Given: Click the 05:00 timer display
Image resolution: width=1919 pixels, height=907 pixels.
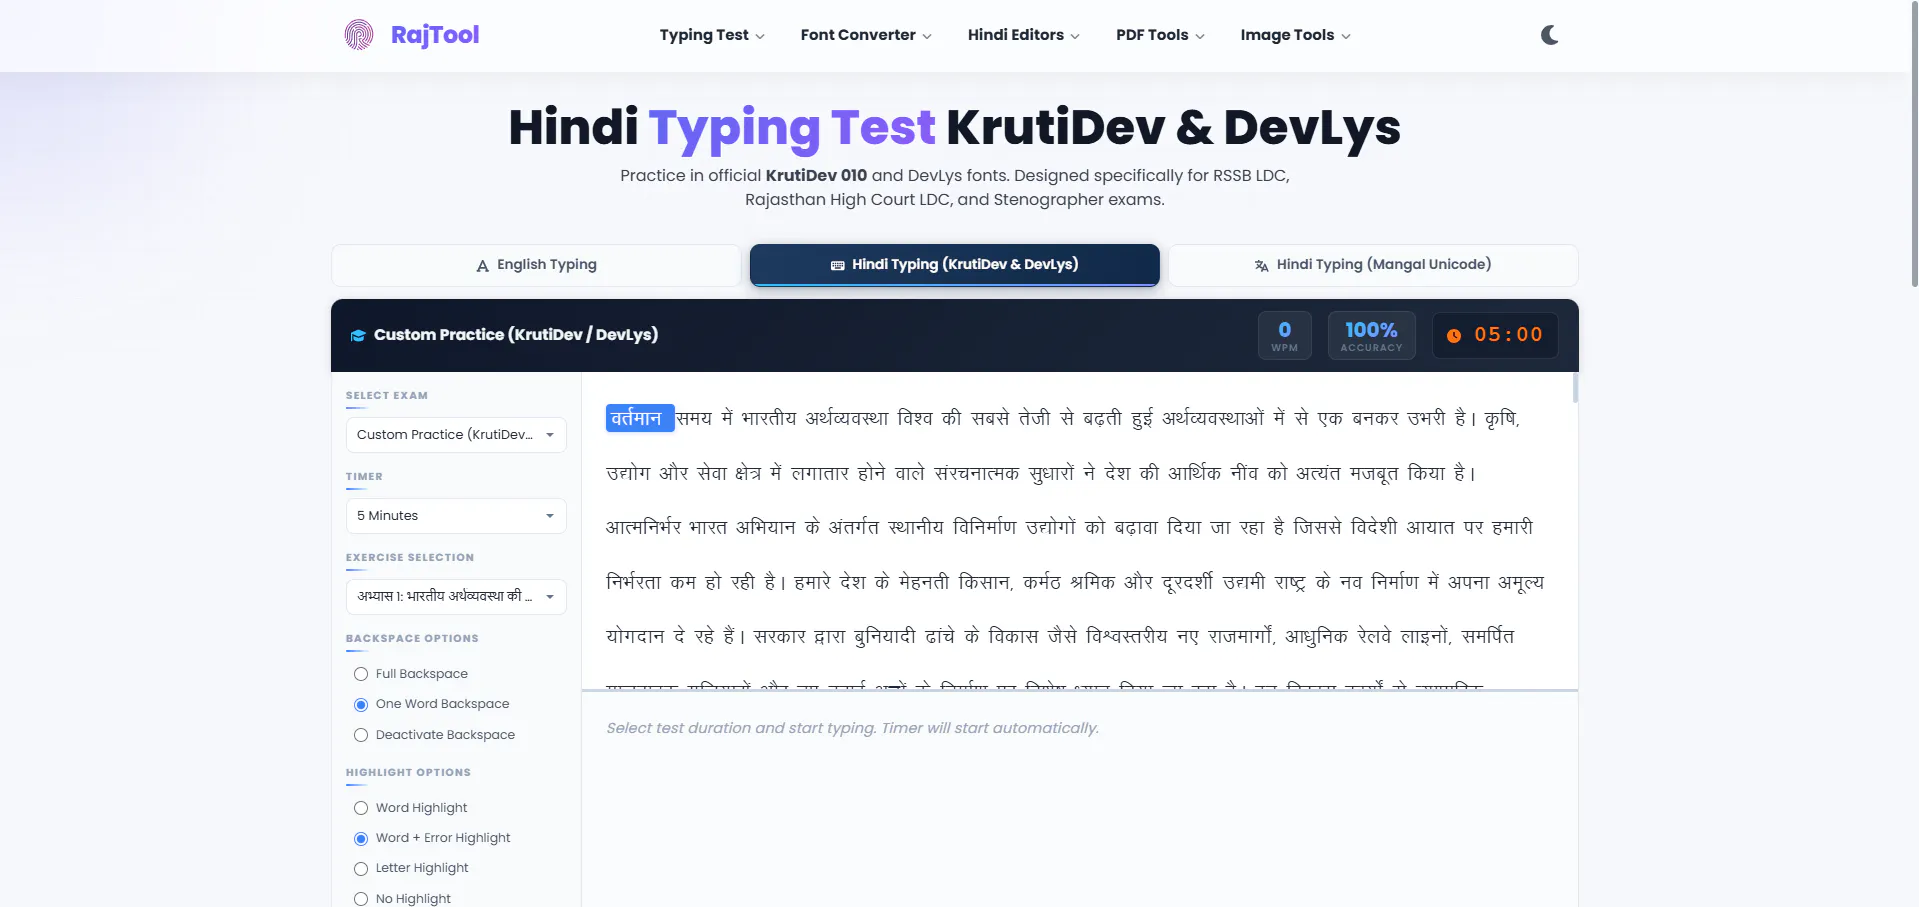Looking at the screenshot, I should point(1495,335).
